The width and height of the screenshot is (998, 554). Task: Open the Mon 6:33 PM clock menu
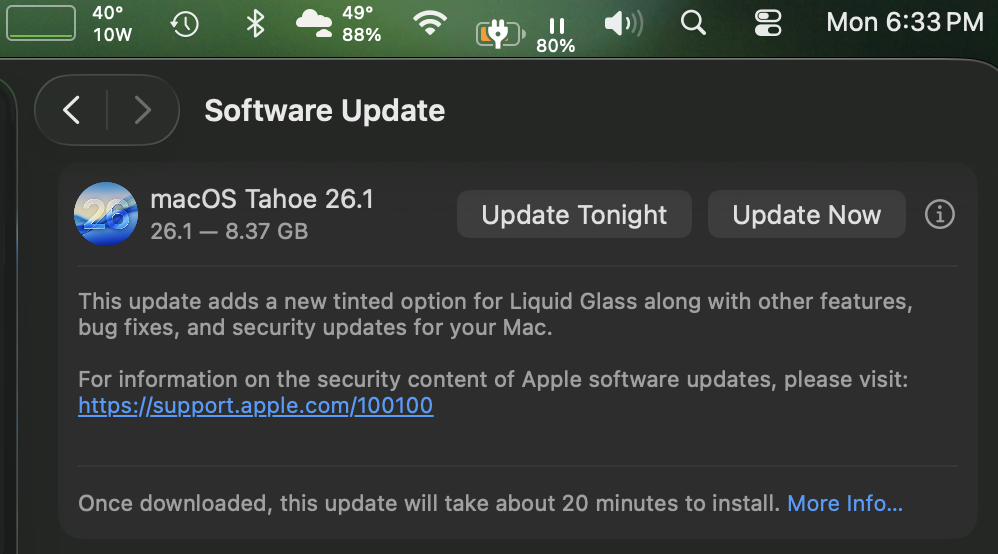click(904, 23)
